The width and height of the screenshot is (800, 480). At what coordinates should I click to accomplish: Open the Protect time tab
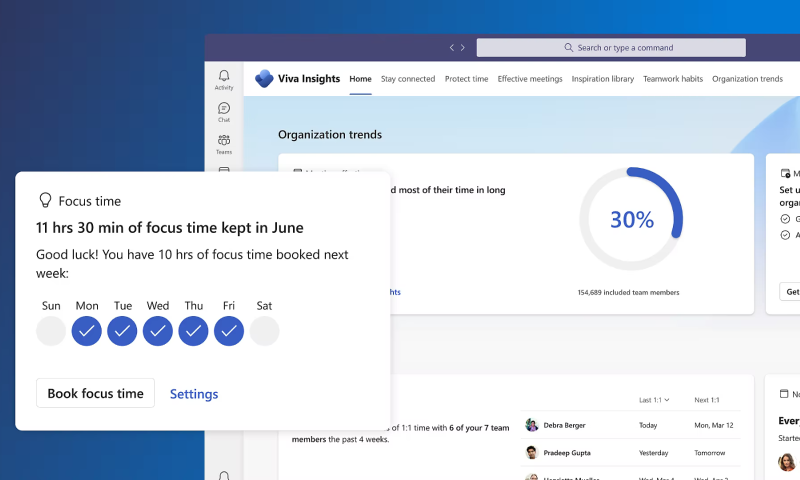466,79
